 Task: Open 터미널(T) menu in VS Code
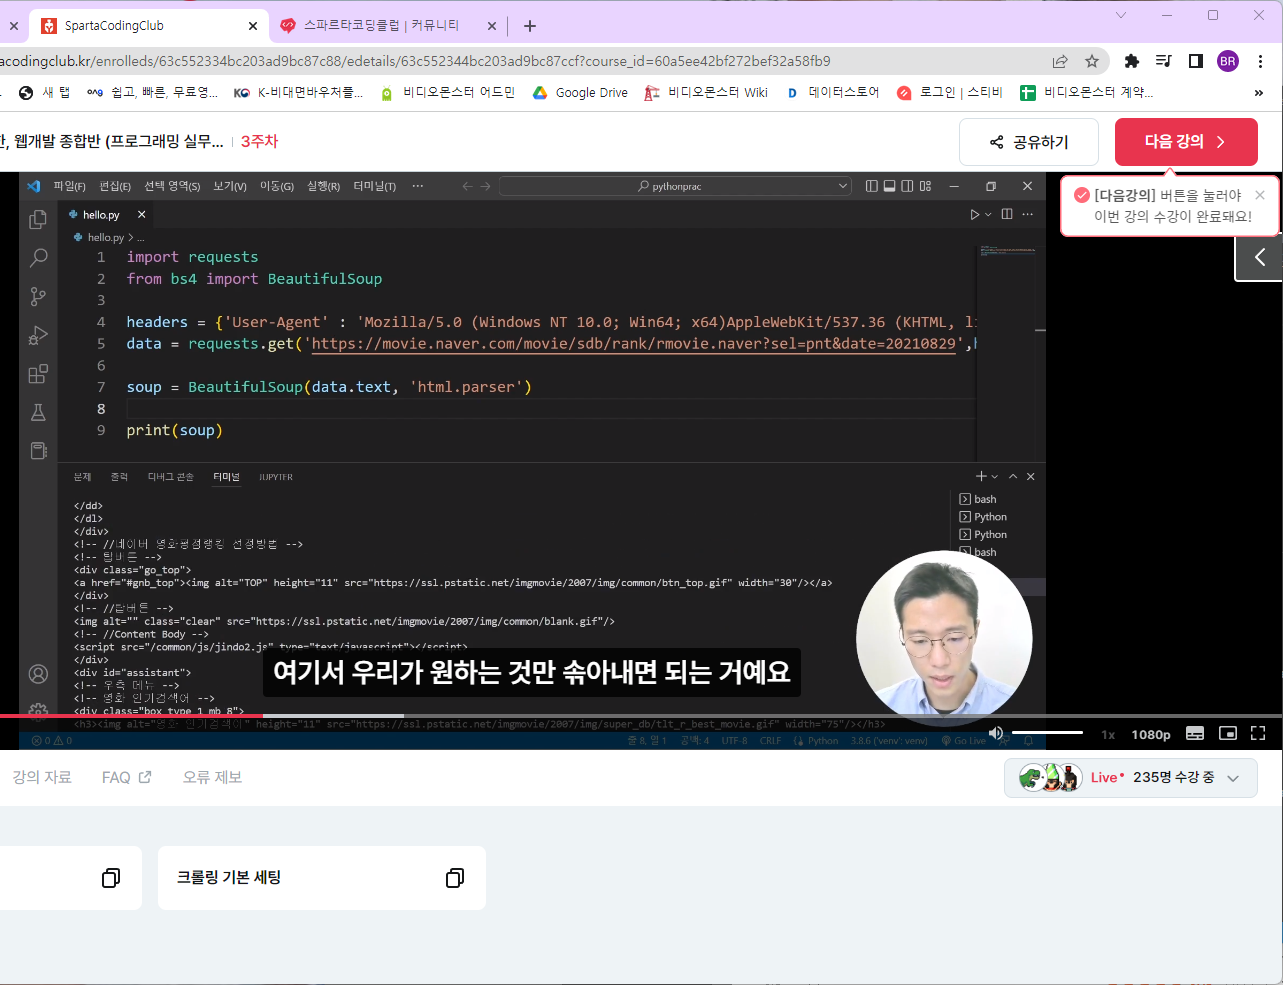(x=374, y=186)
